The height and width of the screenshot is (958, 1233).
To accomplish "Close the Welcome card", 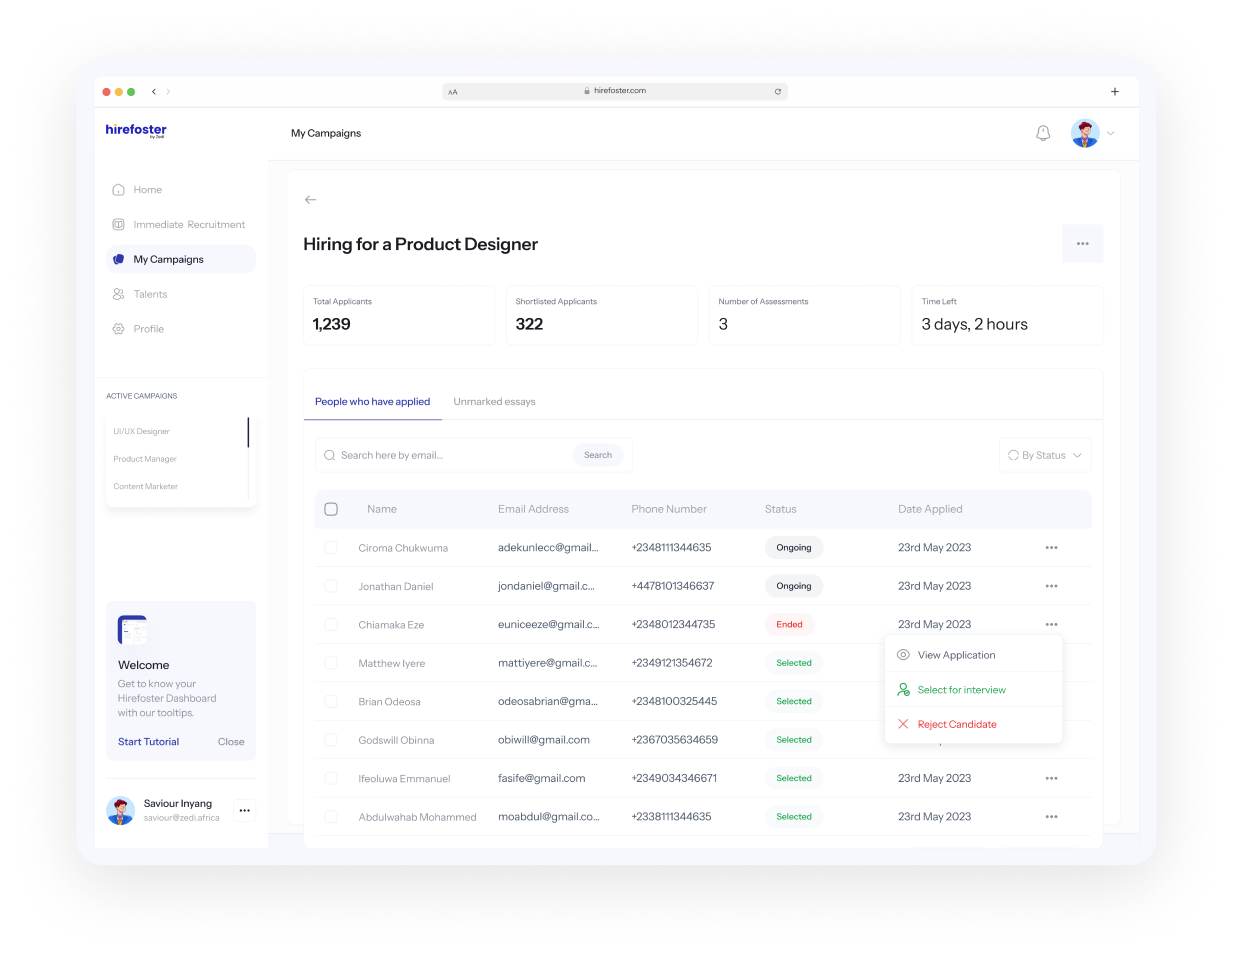I will [231, 742].
